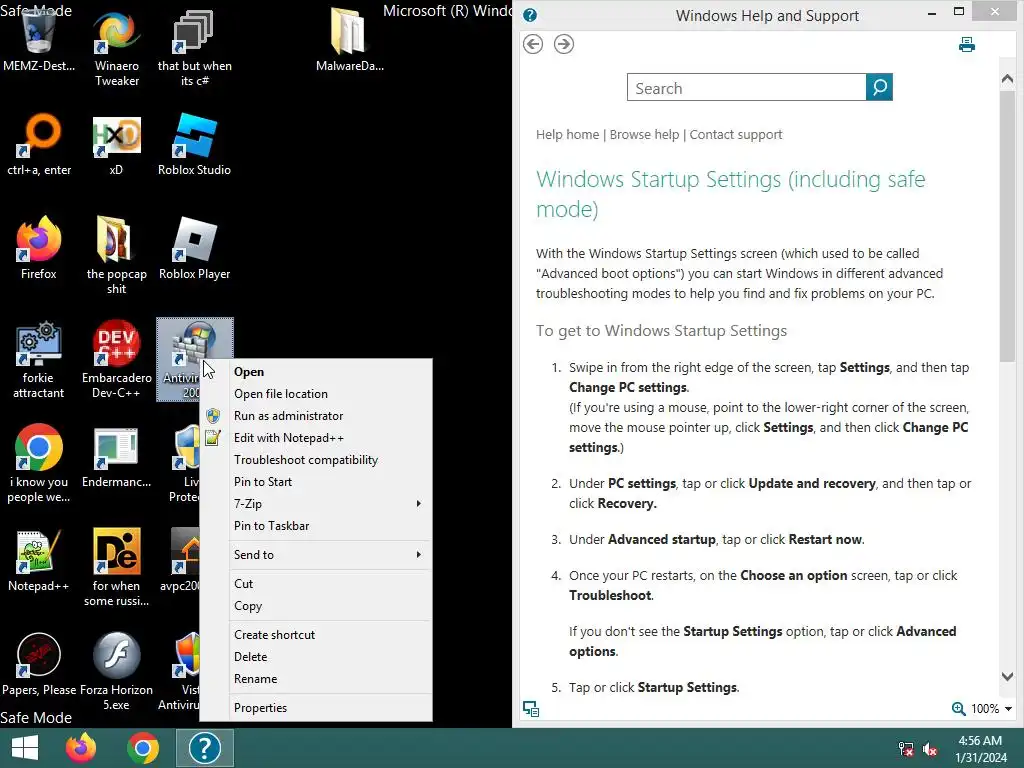Click the network tray icon
The image size is (1024, 768).
pos(906,750)
